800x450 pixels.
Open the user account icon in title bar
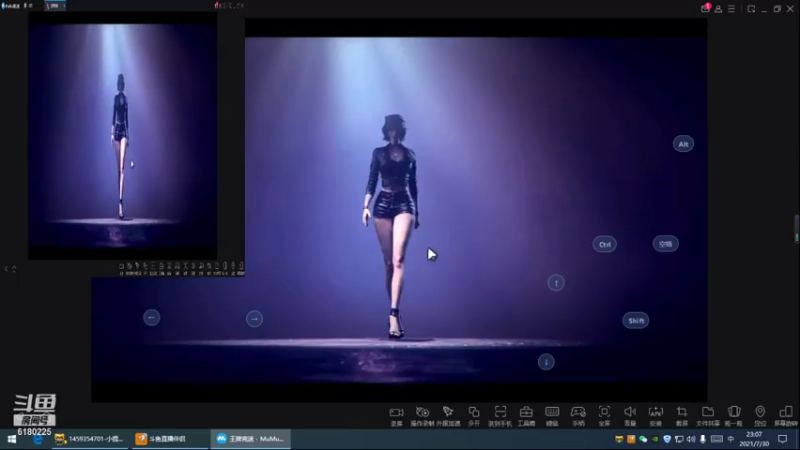pos(718,9)
